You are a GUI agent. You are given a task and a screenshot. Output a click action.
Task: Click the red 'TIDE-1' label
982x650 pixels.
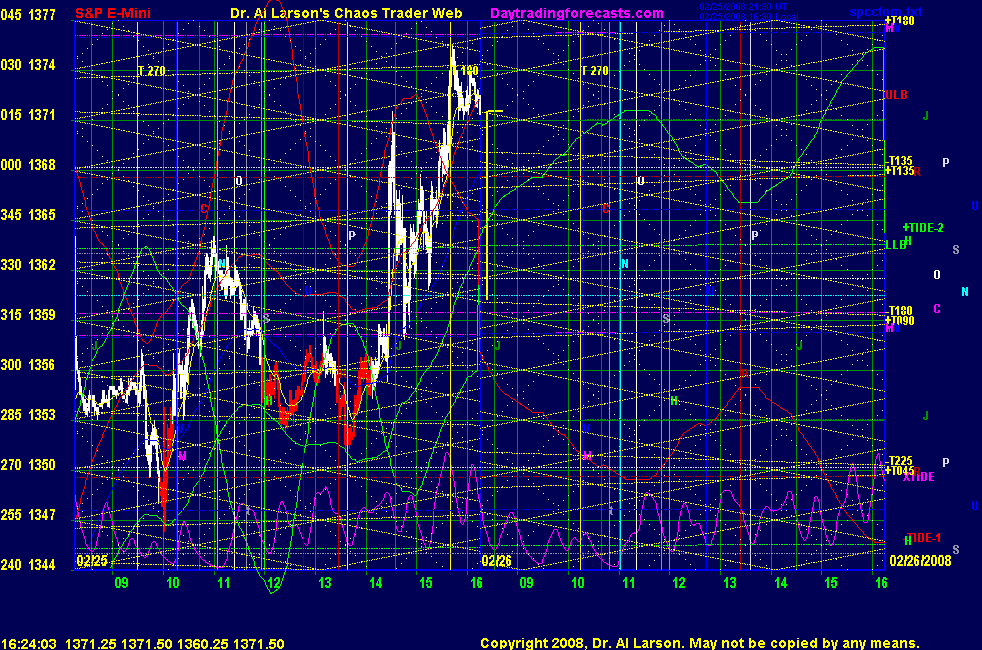(x=924, y=538)
